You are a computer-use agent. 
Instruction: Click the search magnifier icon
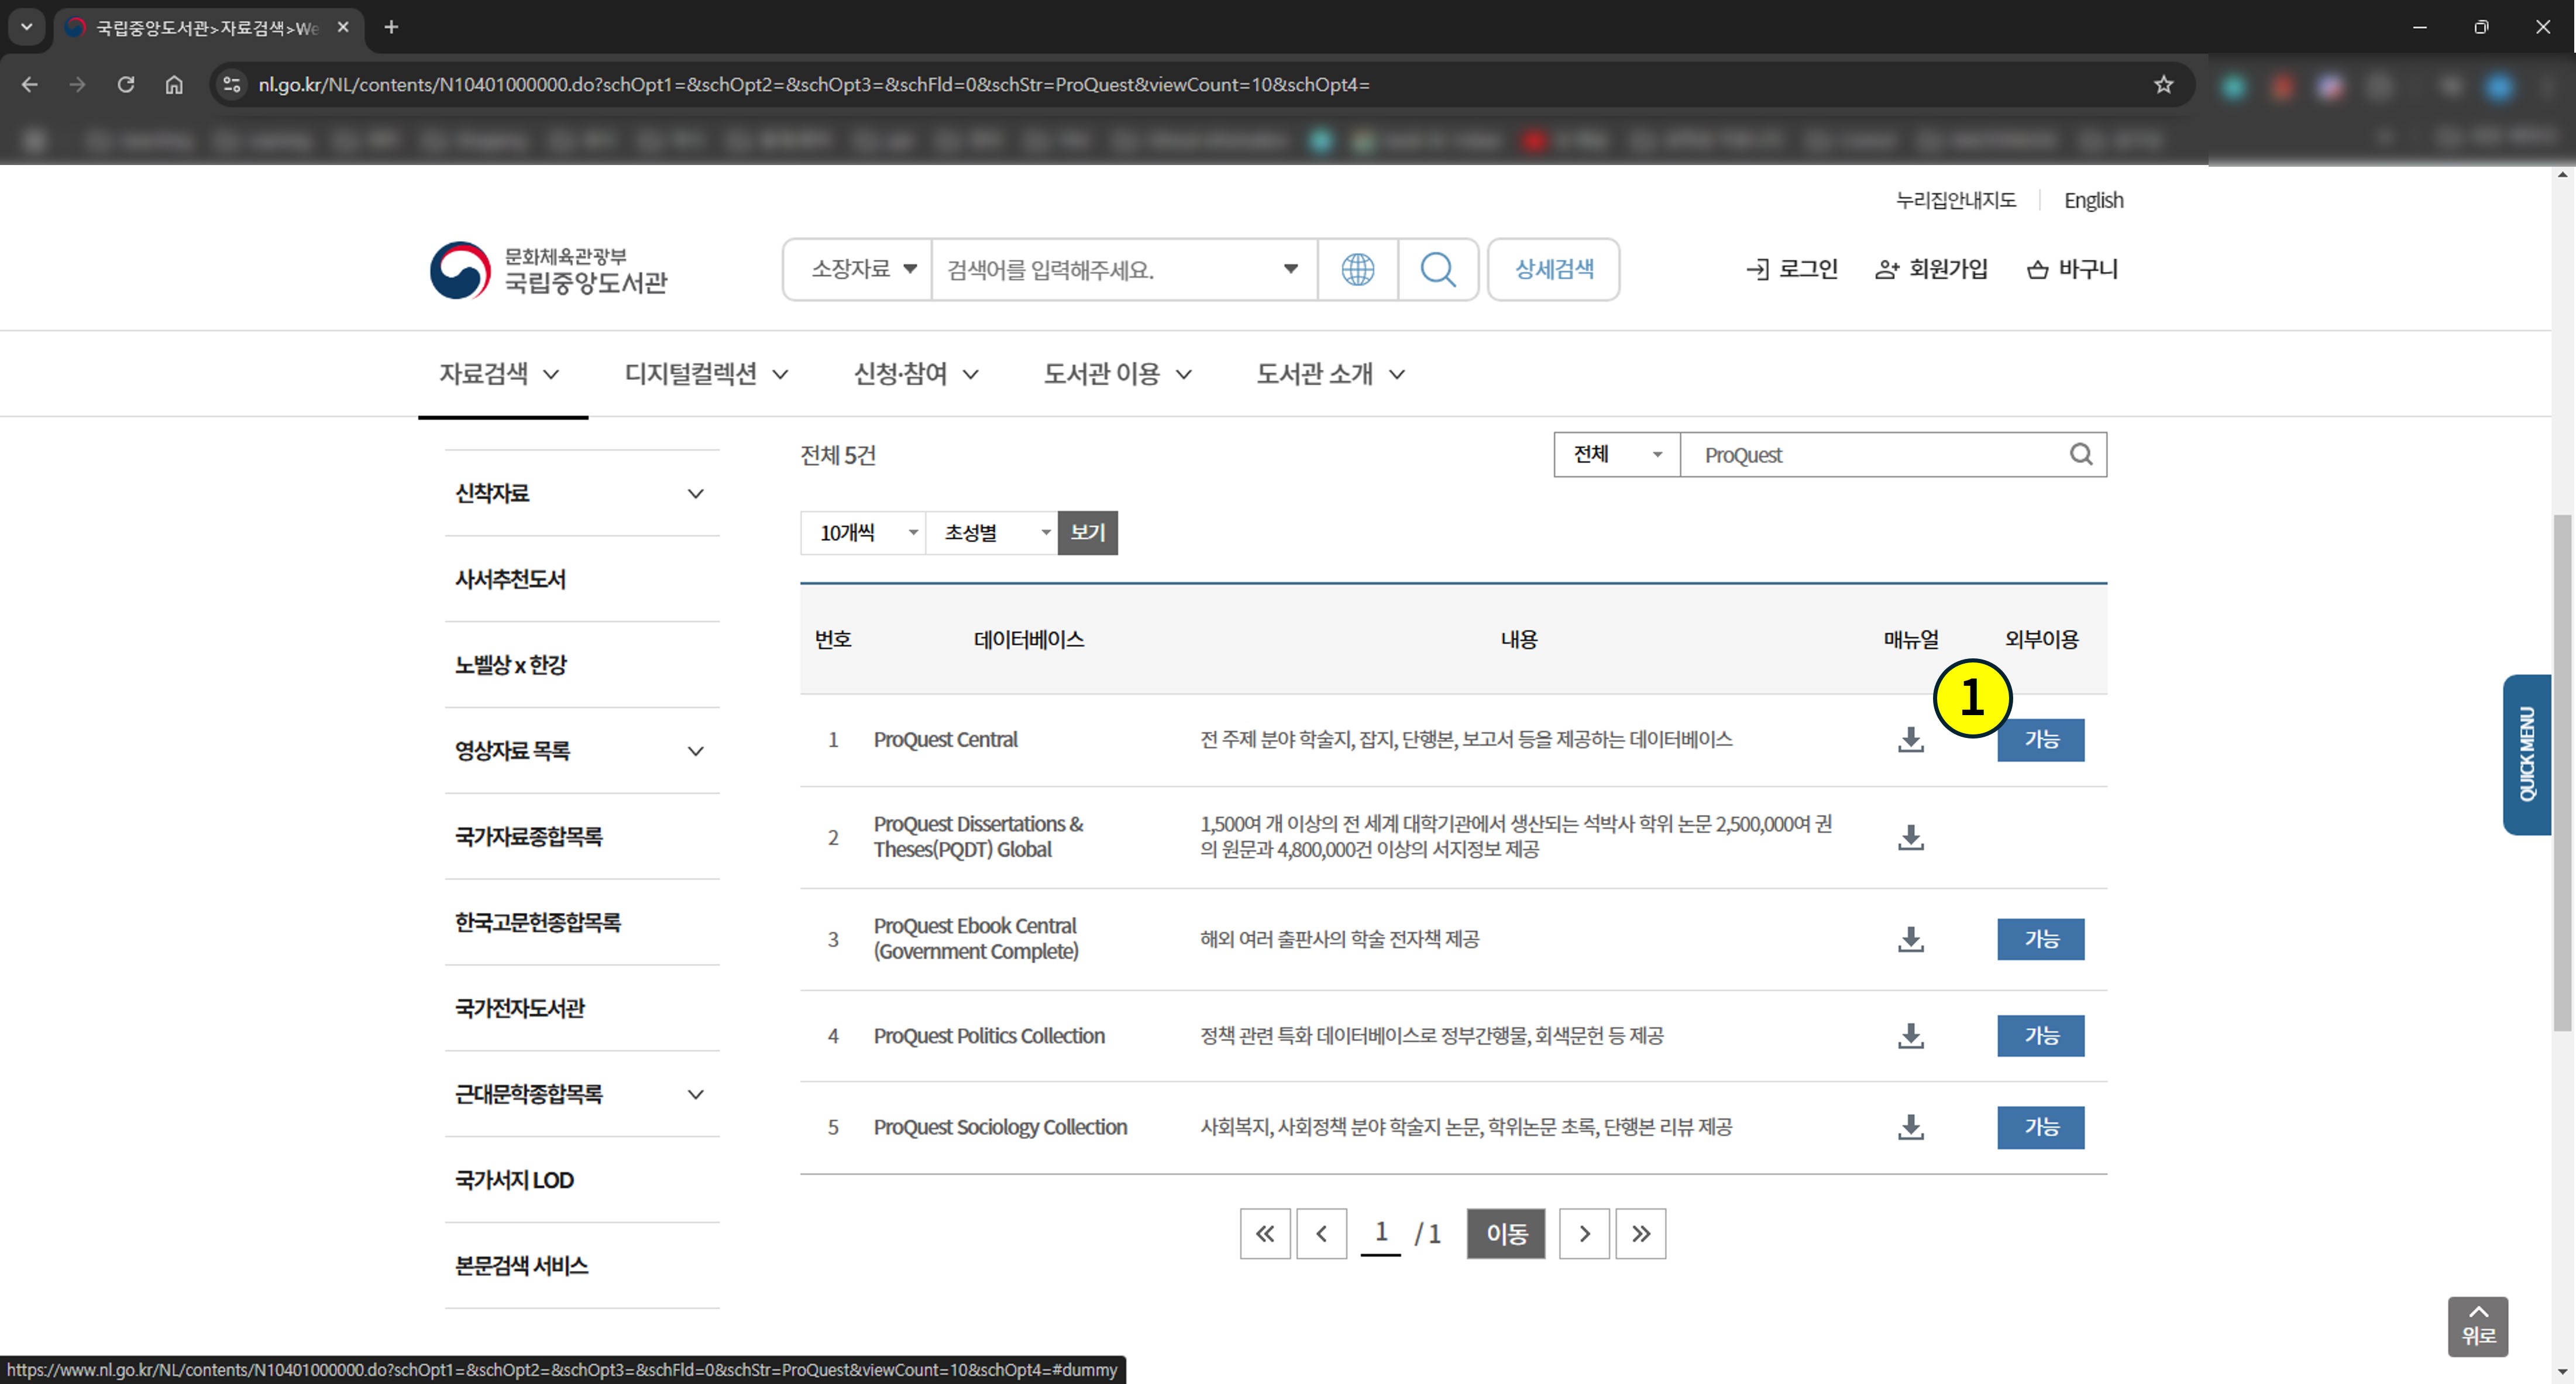tap(1438, 269)
